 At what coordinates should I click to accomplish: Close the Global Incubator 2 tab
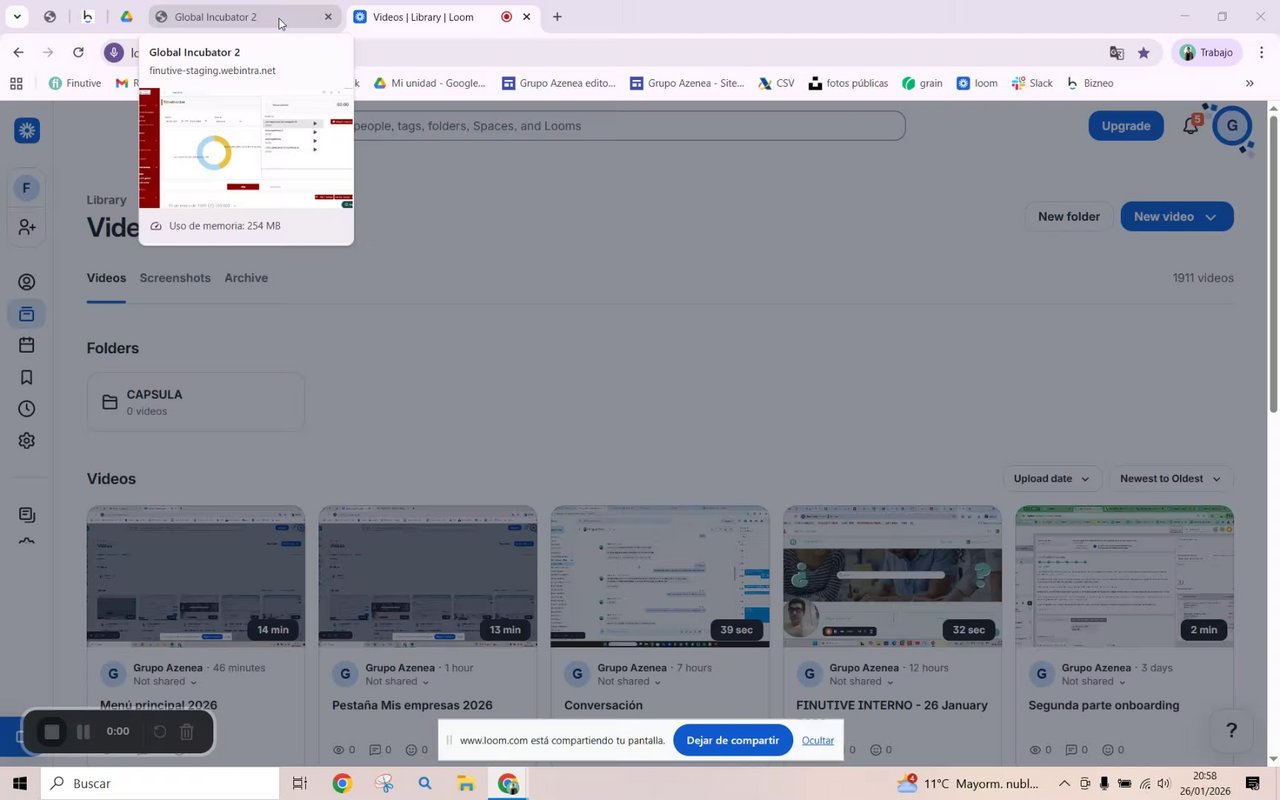coord(328,17)
